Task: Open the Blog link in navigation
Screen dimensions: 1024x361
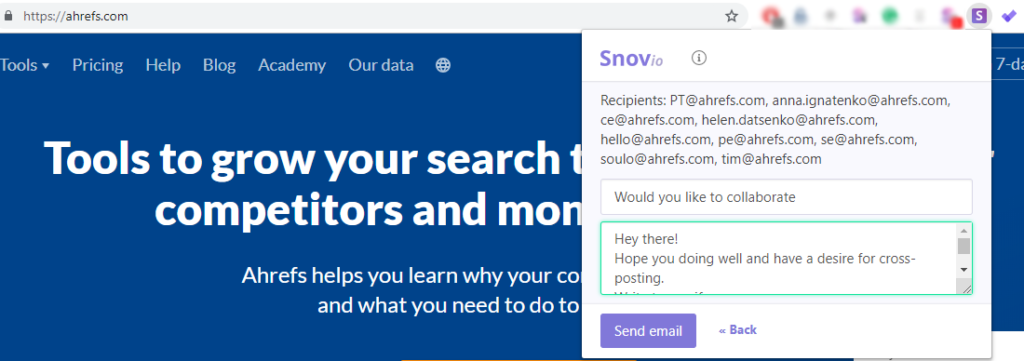Action: [219, 65]
